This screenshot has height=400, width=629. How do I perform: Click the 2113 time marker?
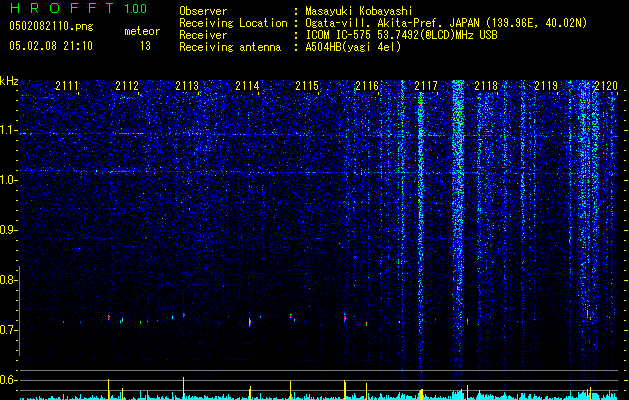coord(187,86)
